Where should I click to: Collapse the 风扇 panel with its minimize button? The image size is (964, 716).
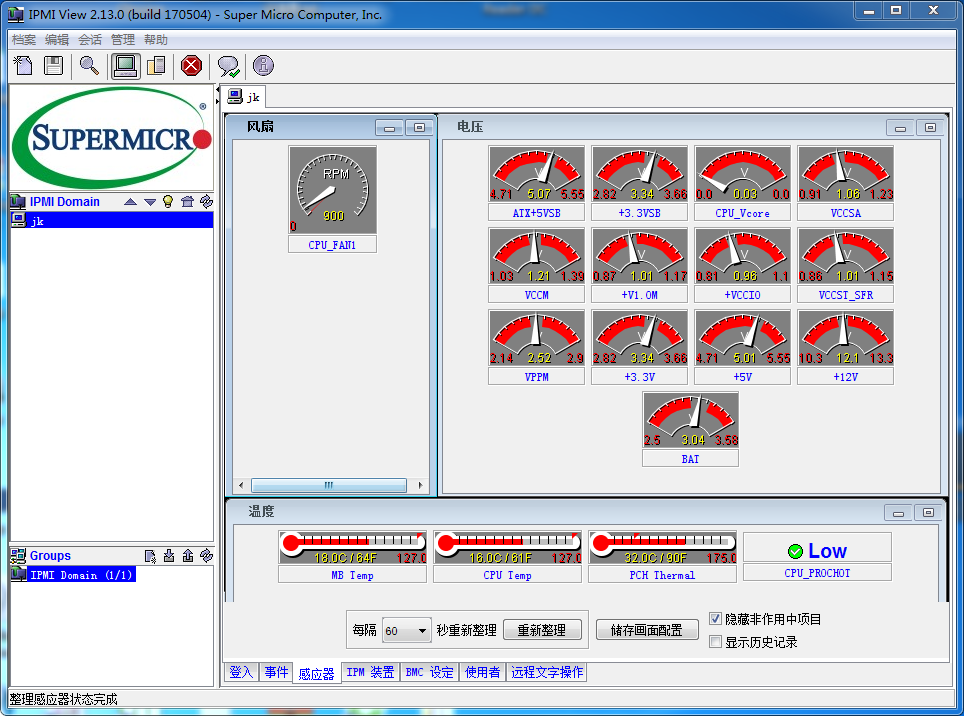[389, 127]
